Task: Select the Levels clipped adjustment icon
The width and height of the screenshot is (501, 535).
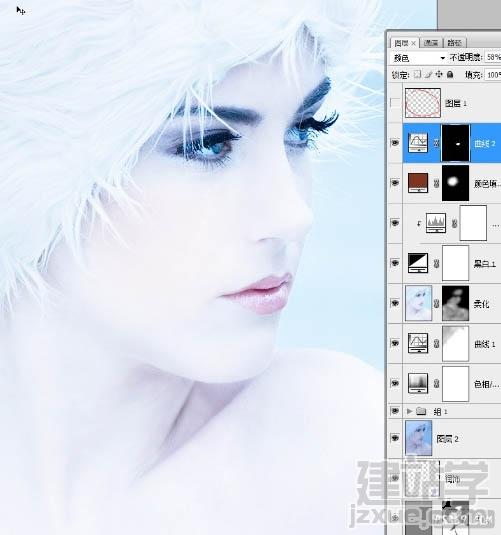Action: pyautogui.click(x=436, y=223)
